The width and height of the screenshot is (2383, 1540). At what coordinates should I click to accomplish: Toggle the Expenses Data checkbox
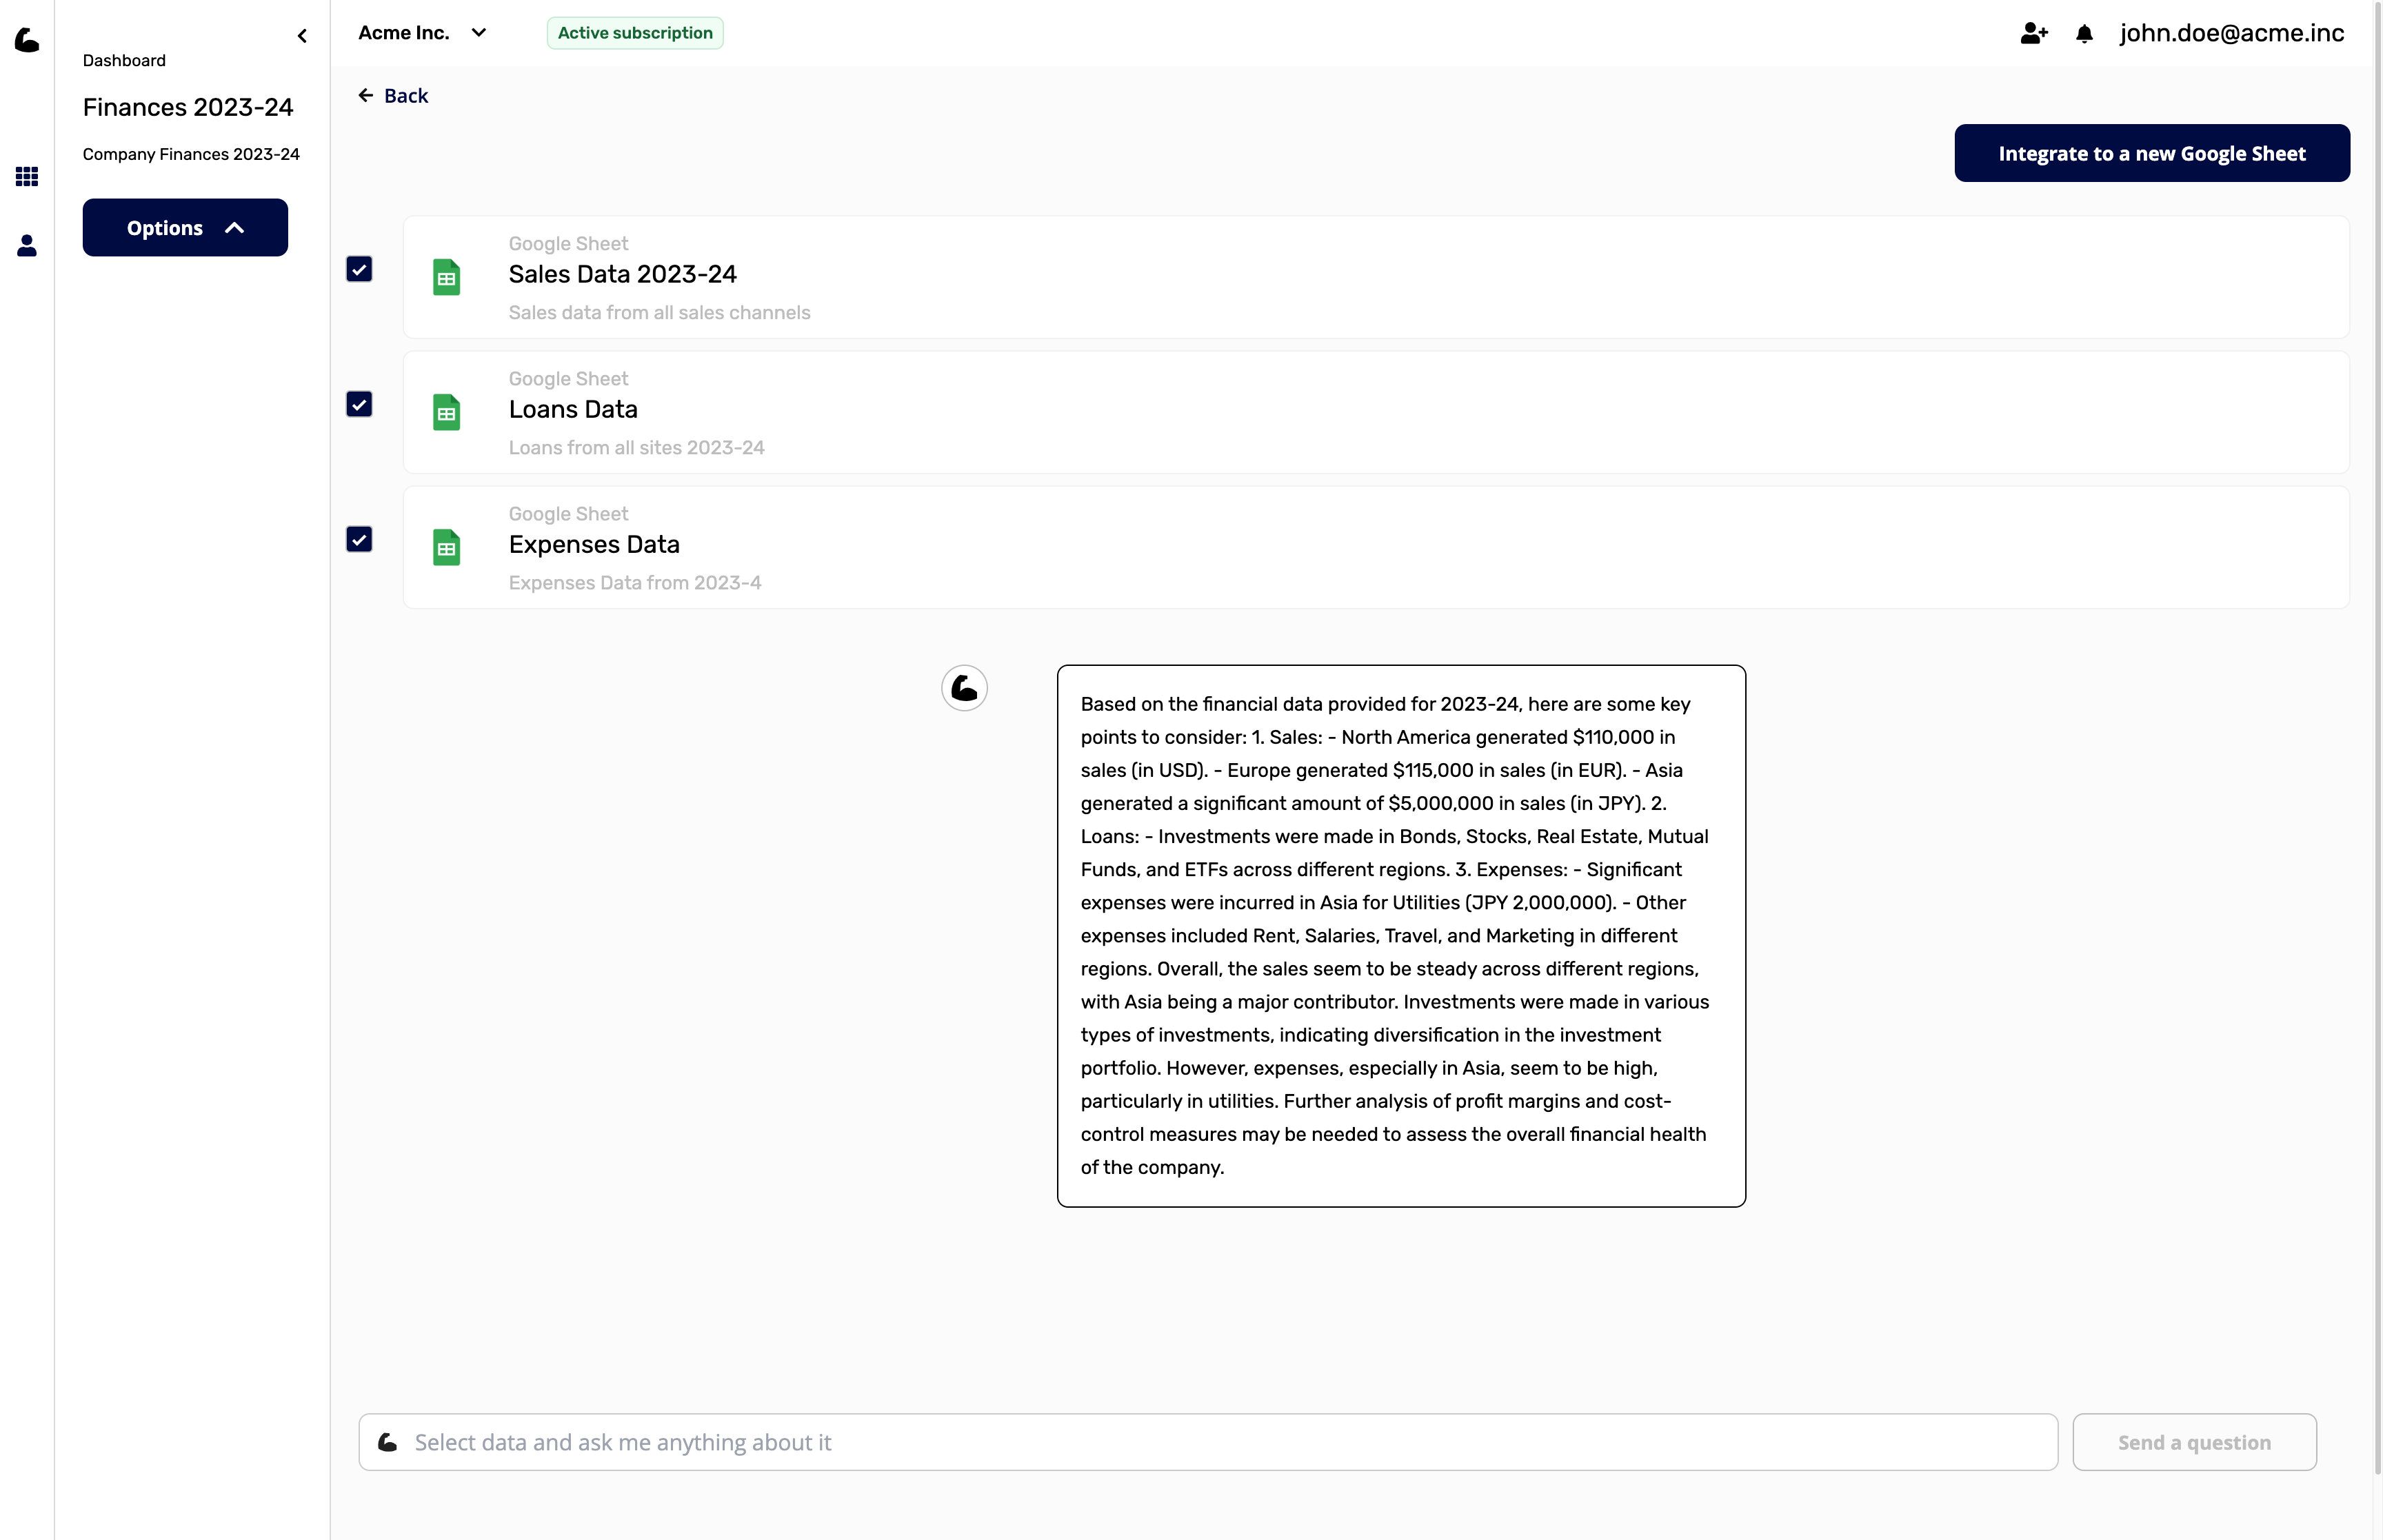tap(359, 539)
